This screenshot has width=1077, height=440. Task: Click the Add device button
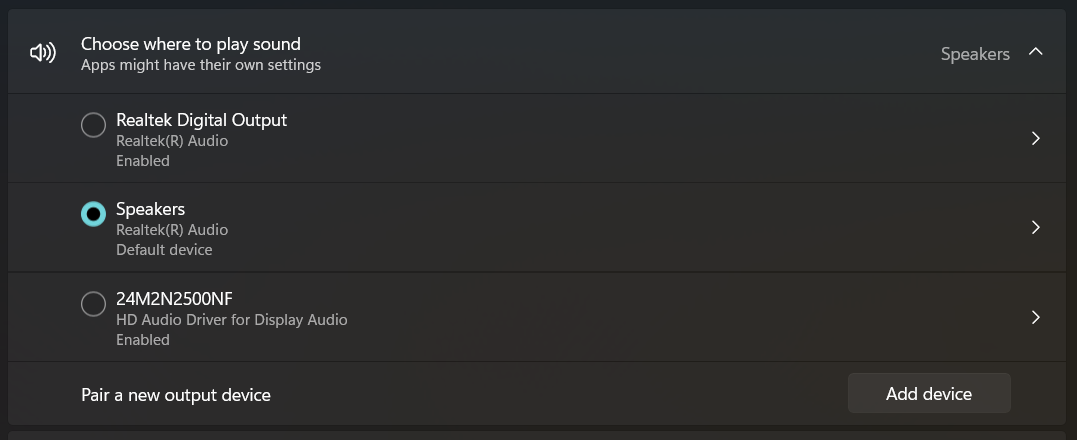(x=929, y=393)
